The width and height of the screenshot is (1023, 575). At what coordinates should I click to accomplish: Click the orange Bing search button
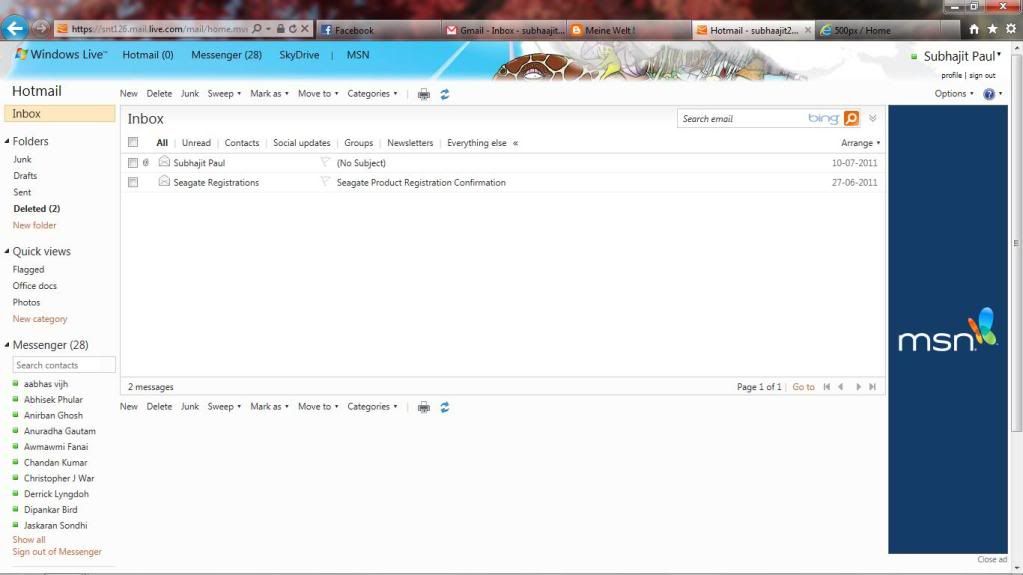coord(851,119)
